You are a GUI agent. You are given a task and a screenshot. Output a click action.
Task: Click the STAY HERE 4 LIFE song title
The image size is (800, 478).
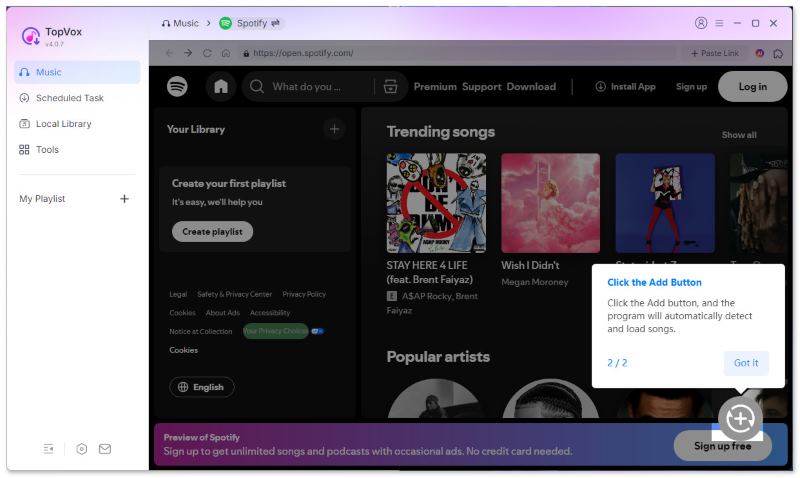tap(430, 272)
